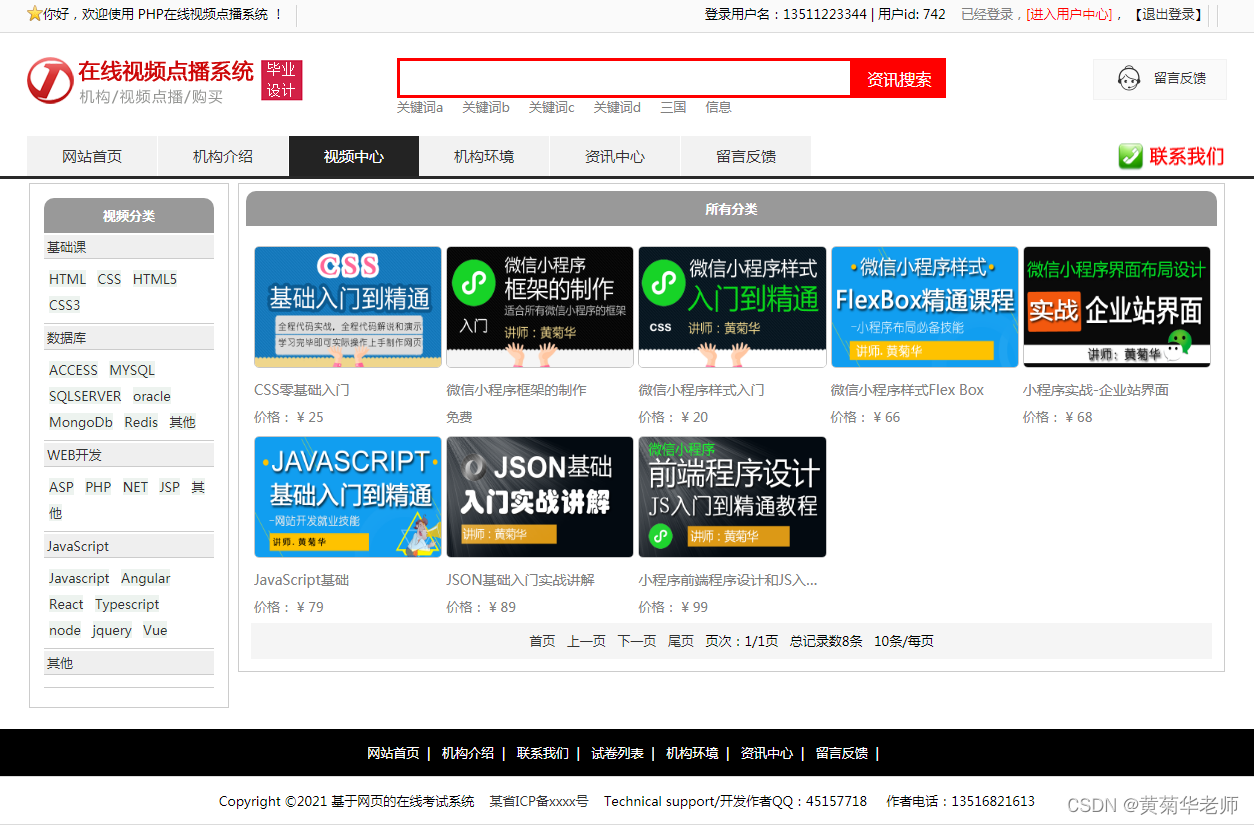Focus the search input field
The height and width of the screenshot is (825, 1254).
(x=624, y=78)
